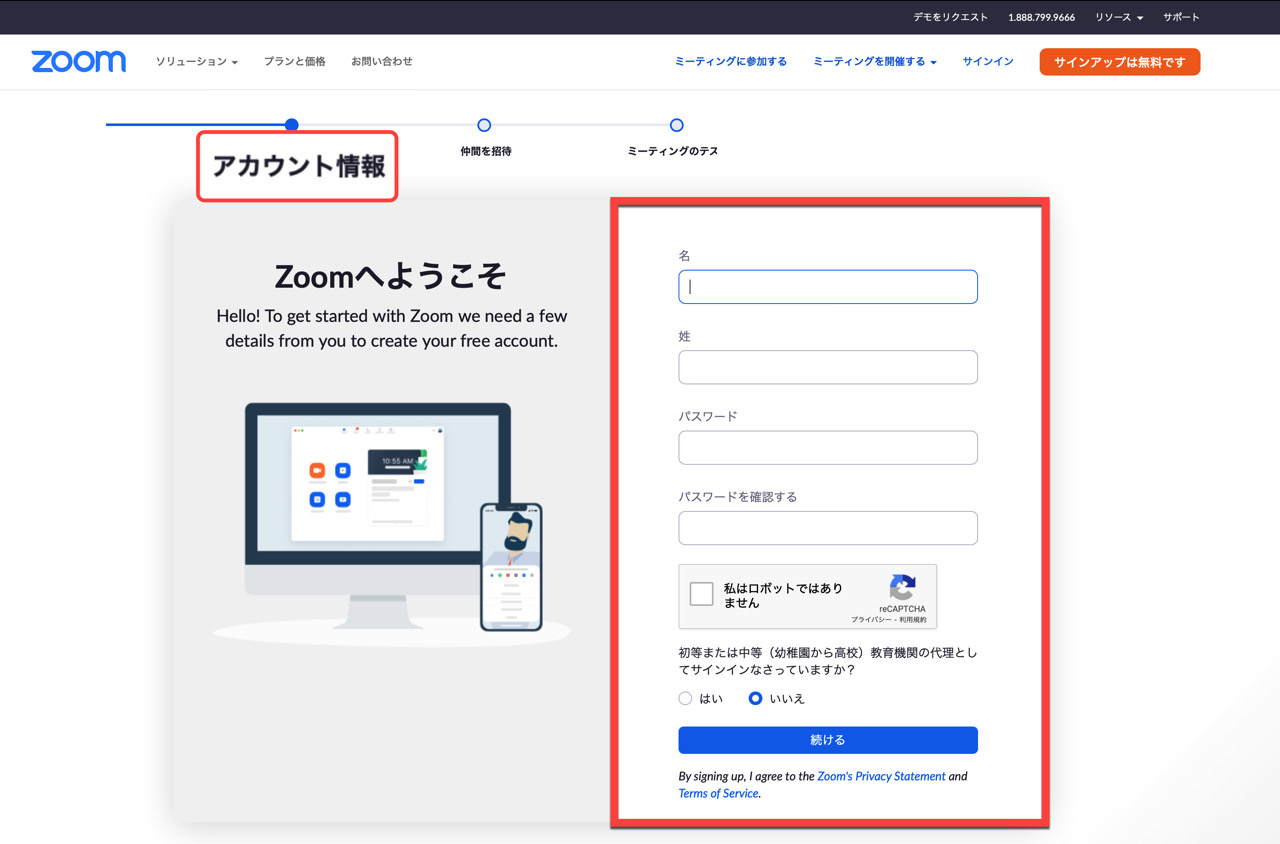
Task: Click phone number 1.888.799.9666
Action: point(1041,17)
